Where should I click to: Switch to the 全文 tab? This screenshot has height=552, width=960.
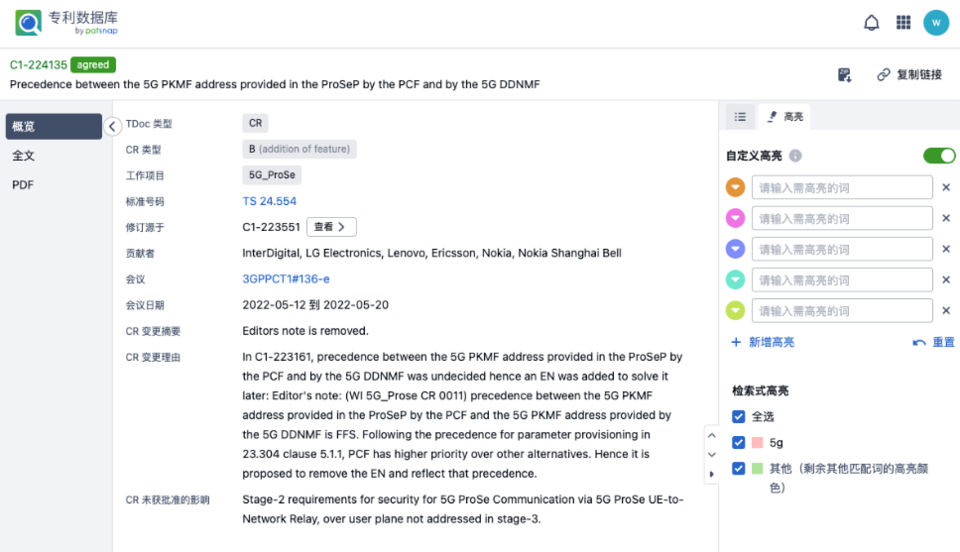[x=23, y=156]
